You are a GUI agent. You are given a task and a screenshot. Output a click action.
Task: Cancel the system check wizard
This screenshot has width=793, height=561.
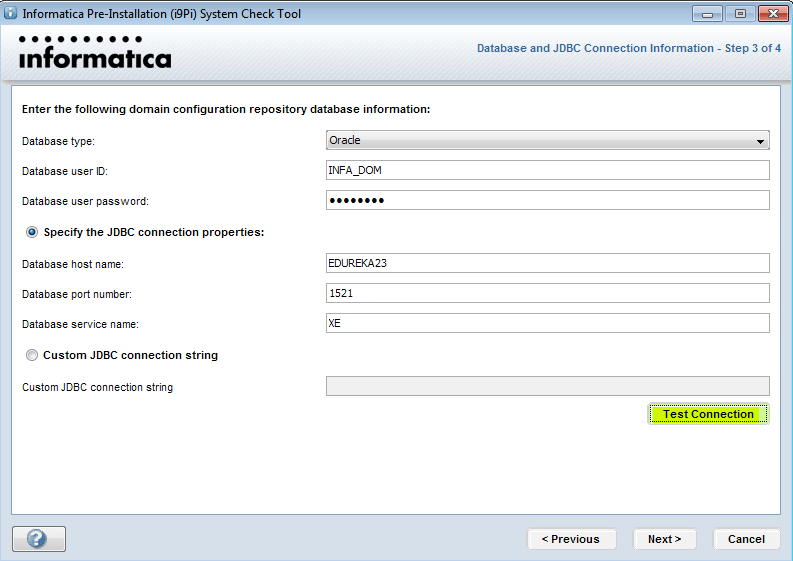click(746, 539)
